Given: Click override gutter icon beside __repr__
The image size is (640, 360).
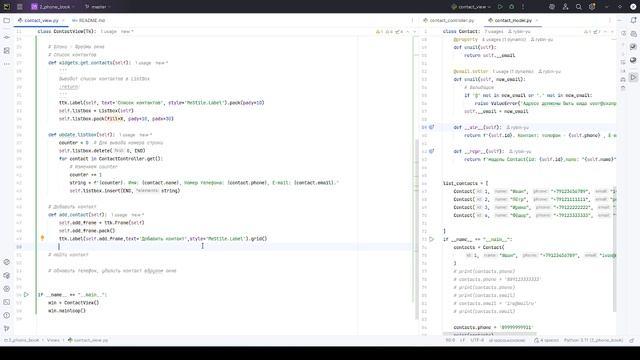Looking at the screenshot, I should point(431,151).
